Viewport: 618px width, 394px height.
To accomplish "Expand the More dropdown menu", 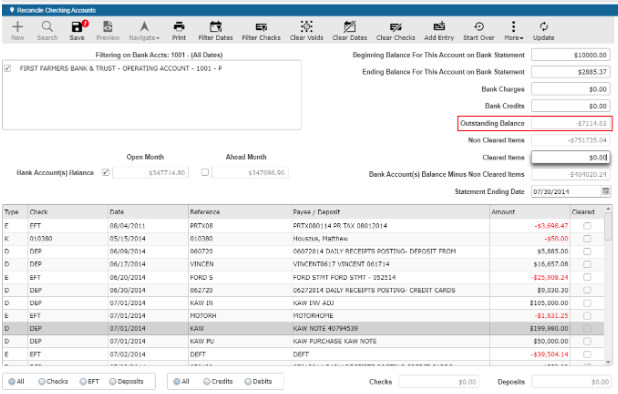I will pos(513,31).
